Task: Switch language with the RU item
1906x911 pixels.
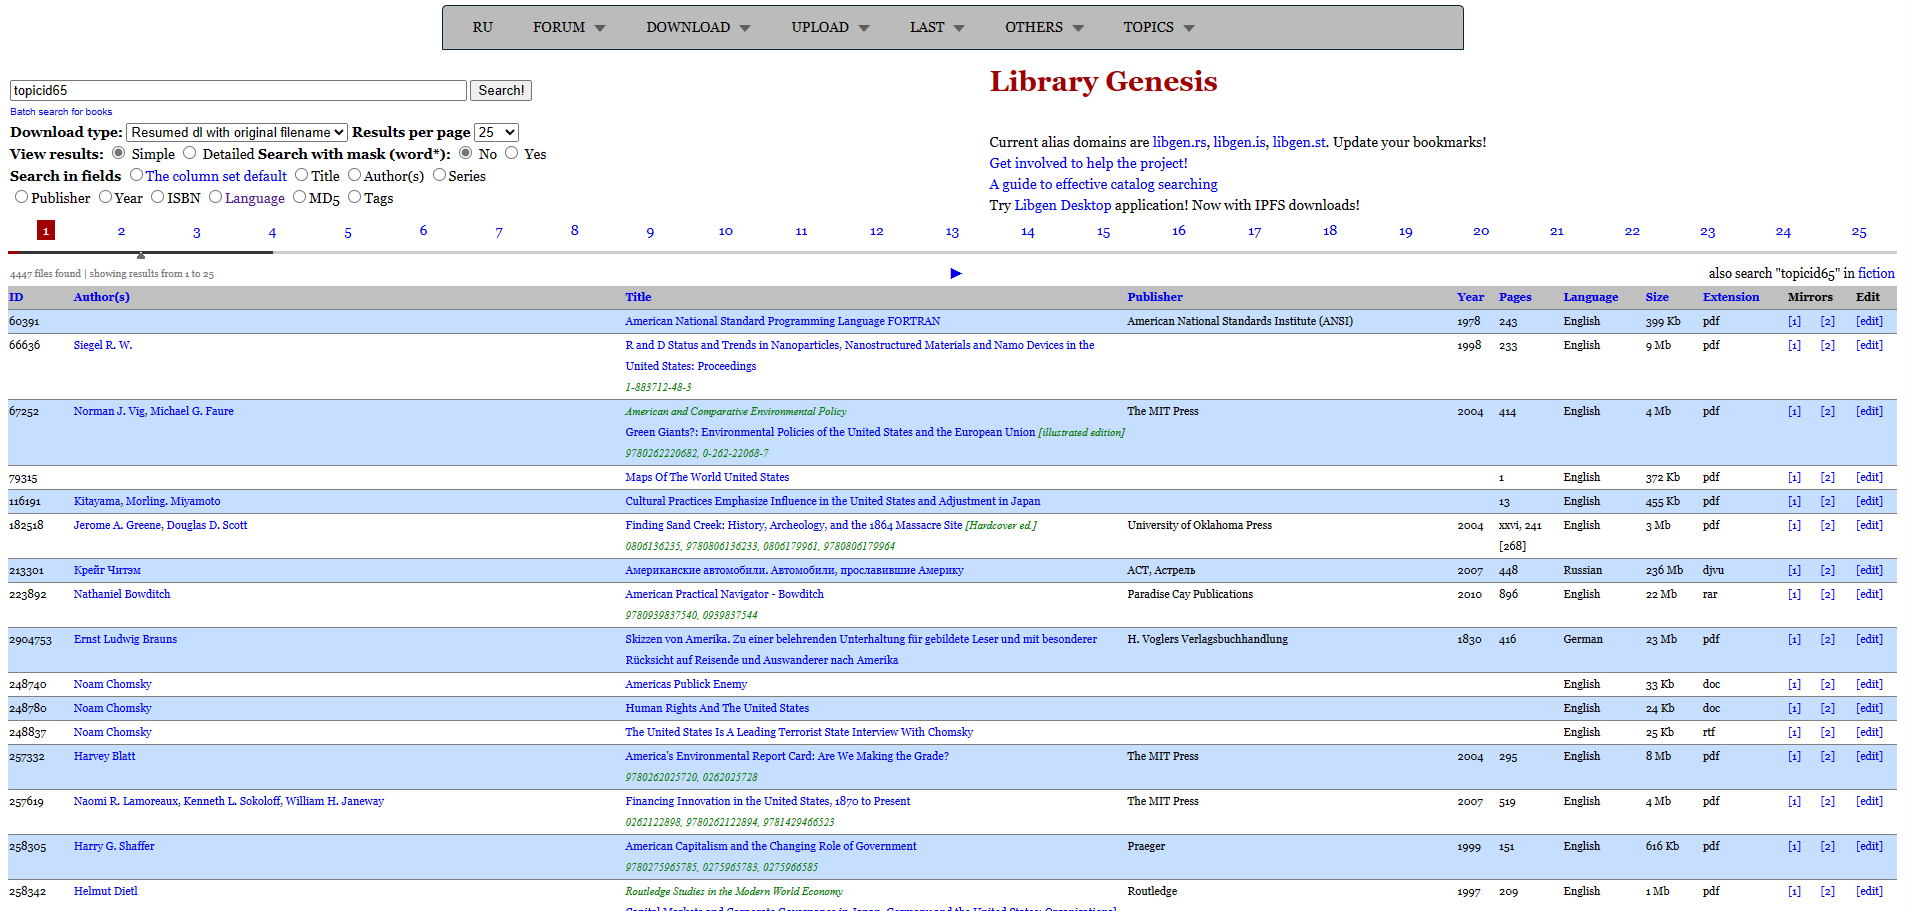Action: (482, 27)
